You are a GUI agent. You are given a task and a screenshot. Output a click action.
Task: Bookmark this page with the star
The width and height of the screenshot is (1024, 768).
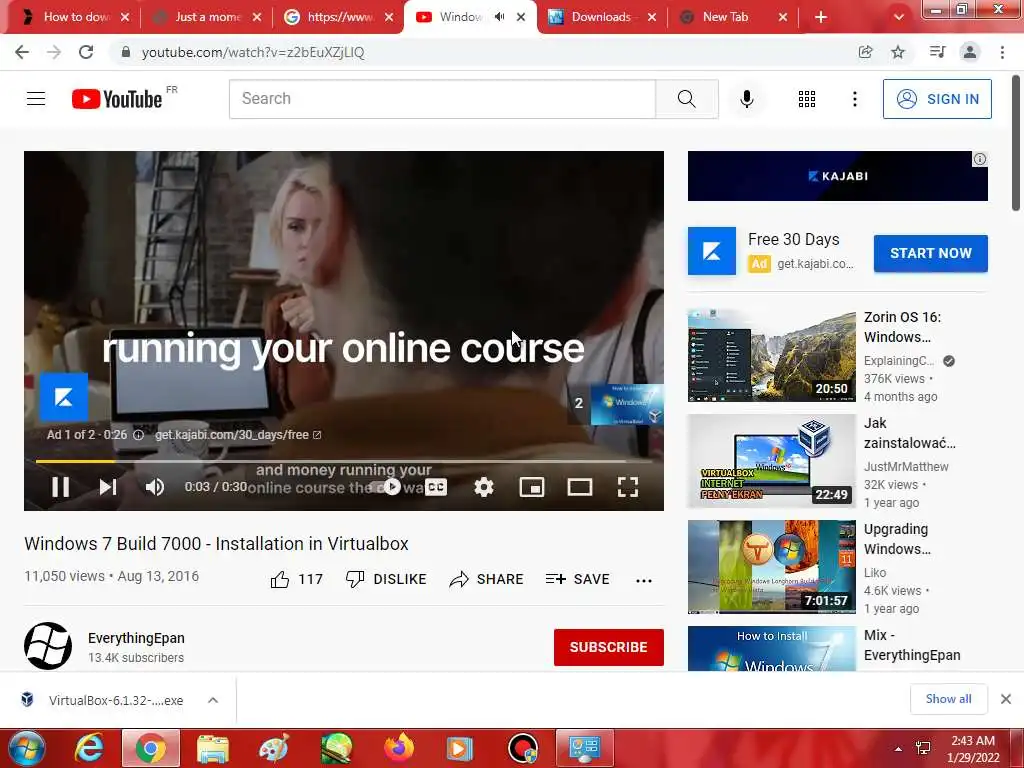click(x=898, y=52)
